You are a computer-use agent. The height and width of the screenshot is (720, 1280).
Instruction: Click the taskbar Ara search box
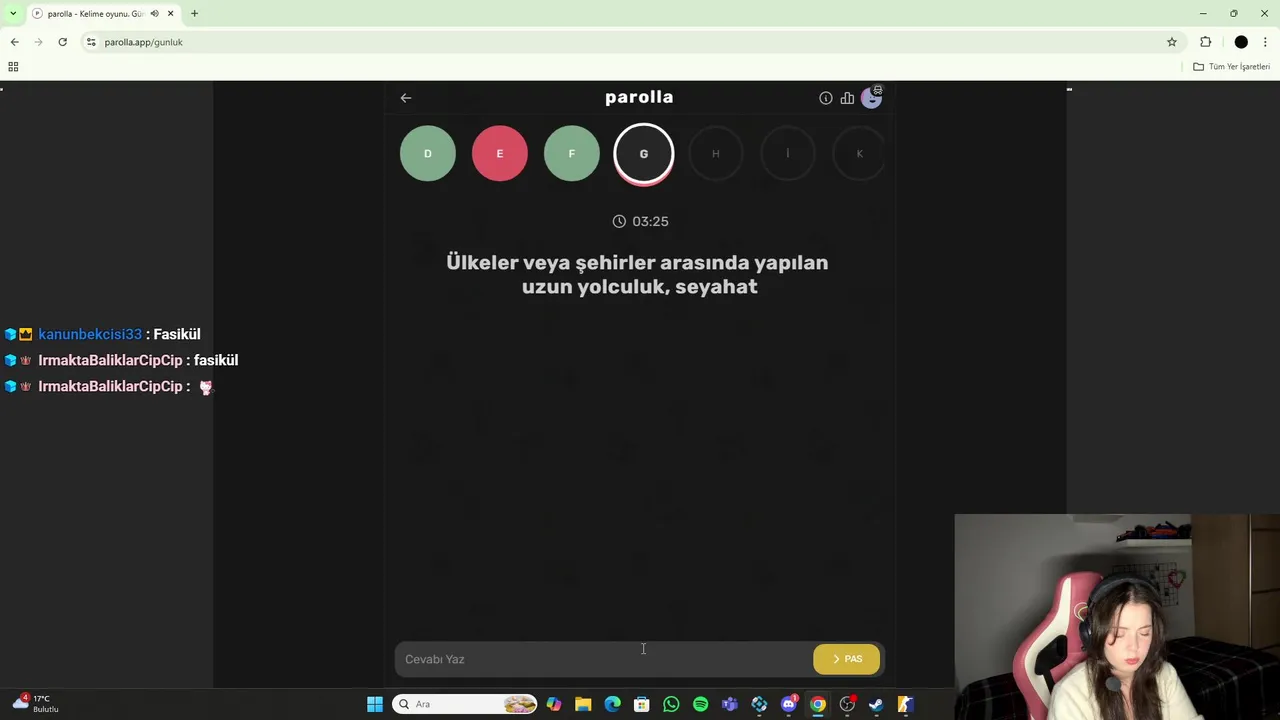coord(465,704)
